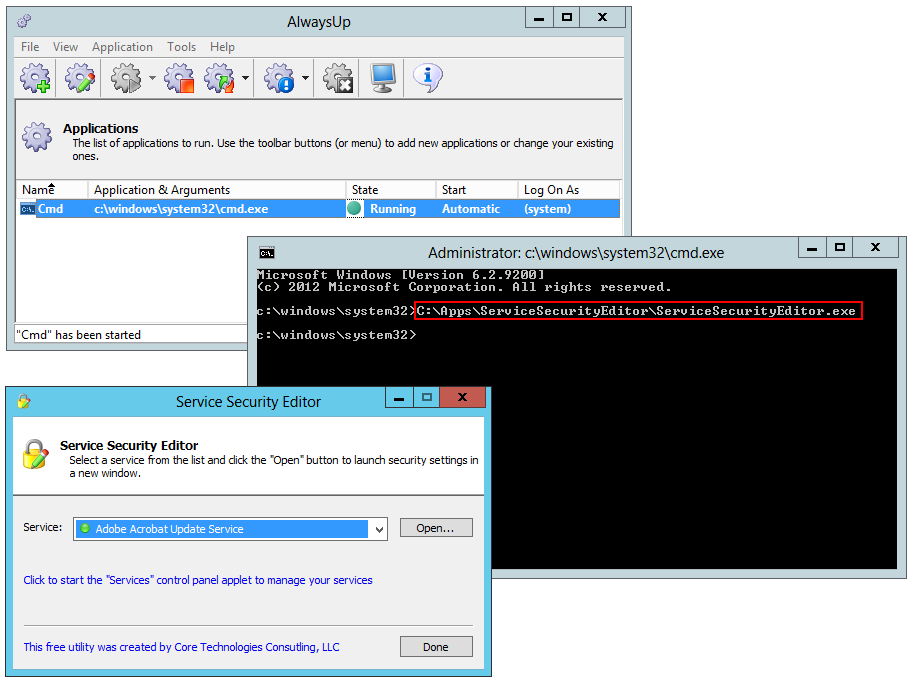Click the Service Security Editor title bar icon
913x685 pixels.
point(24,401)
